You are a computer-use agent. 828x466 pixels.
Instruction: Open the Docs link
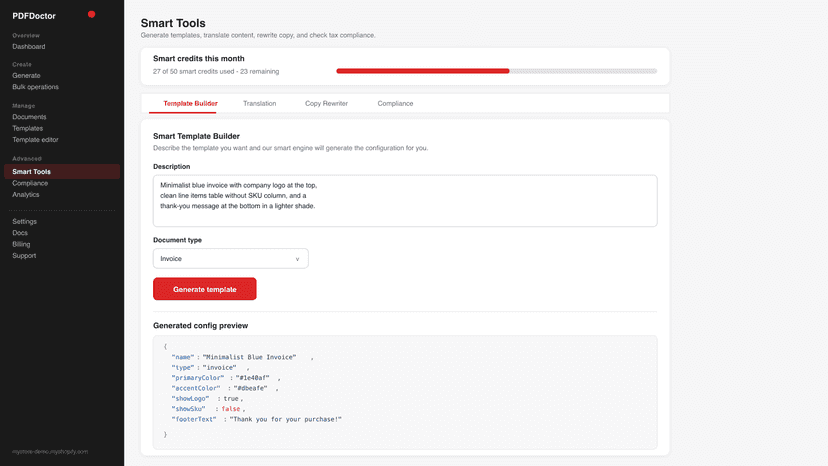tap(20, 233)
